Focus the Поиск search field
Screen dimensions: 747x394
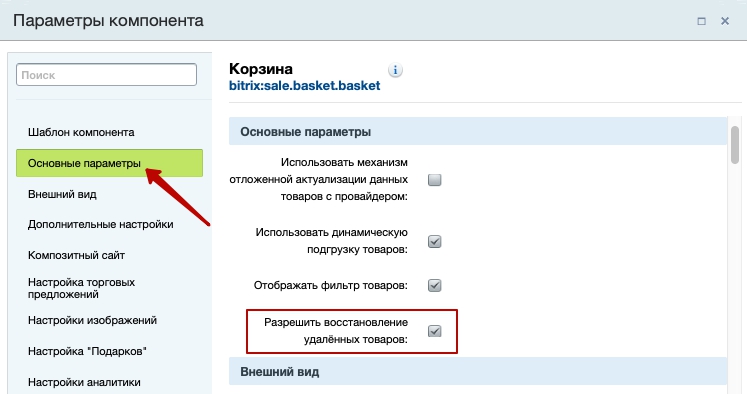pyautogui.click(x=106, y=75)
